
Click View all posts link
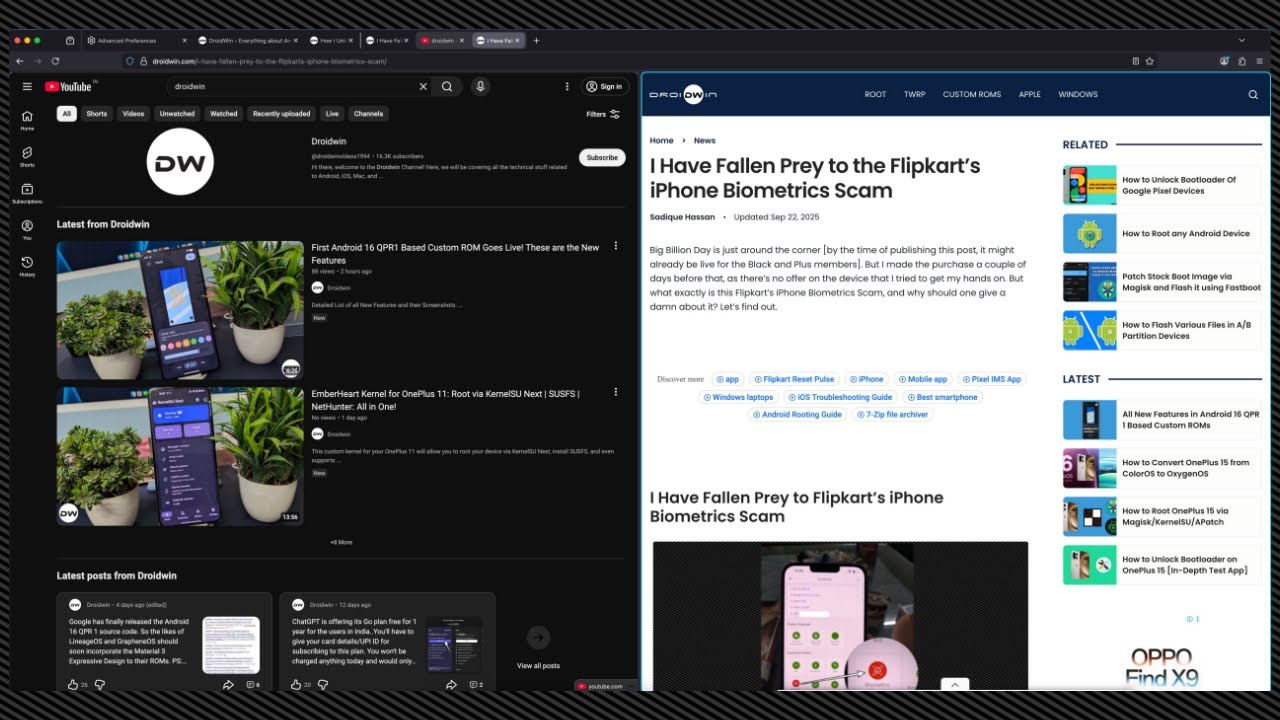tap(538, 666)
